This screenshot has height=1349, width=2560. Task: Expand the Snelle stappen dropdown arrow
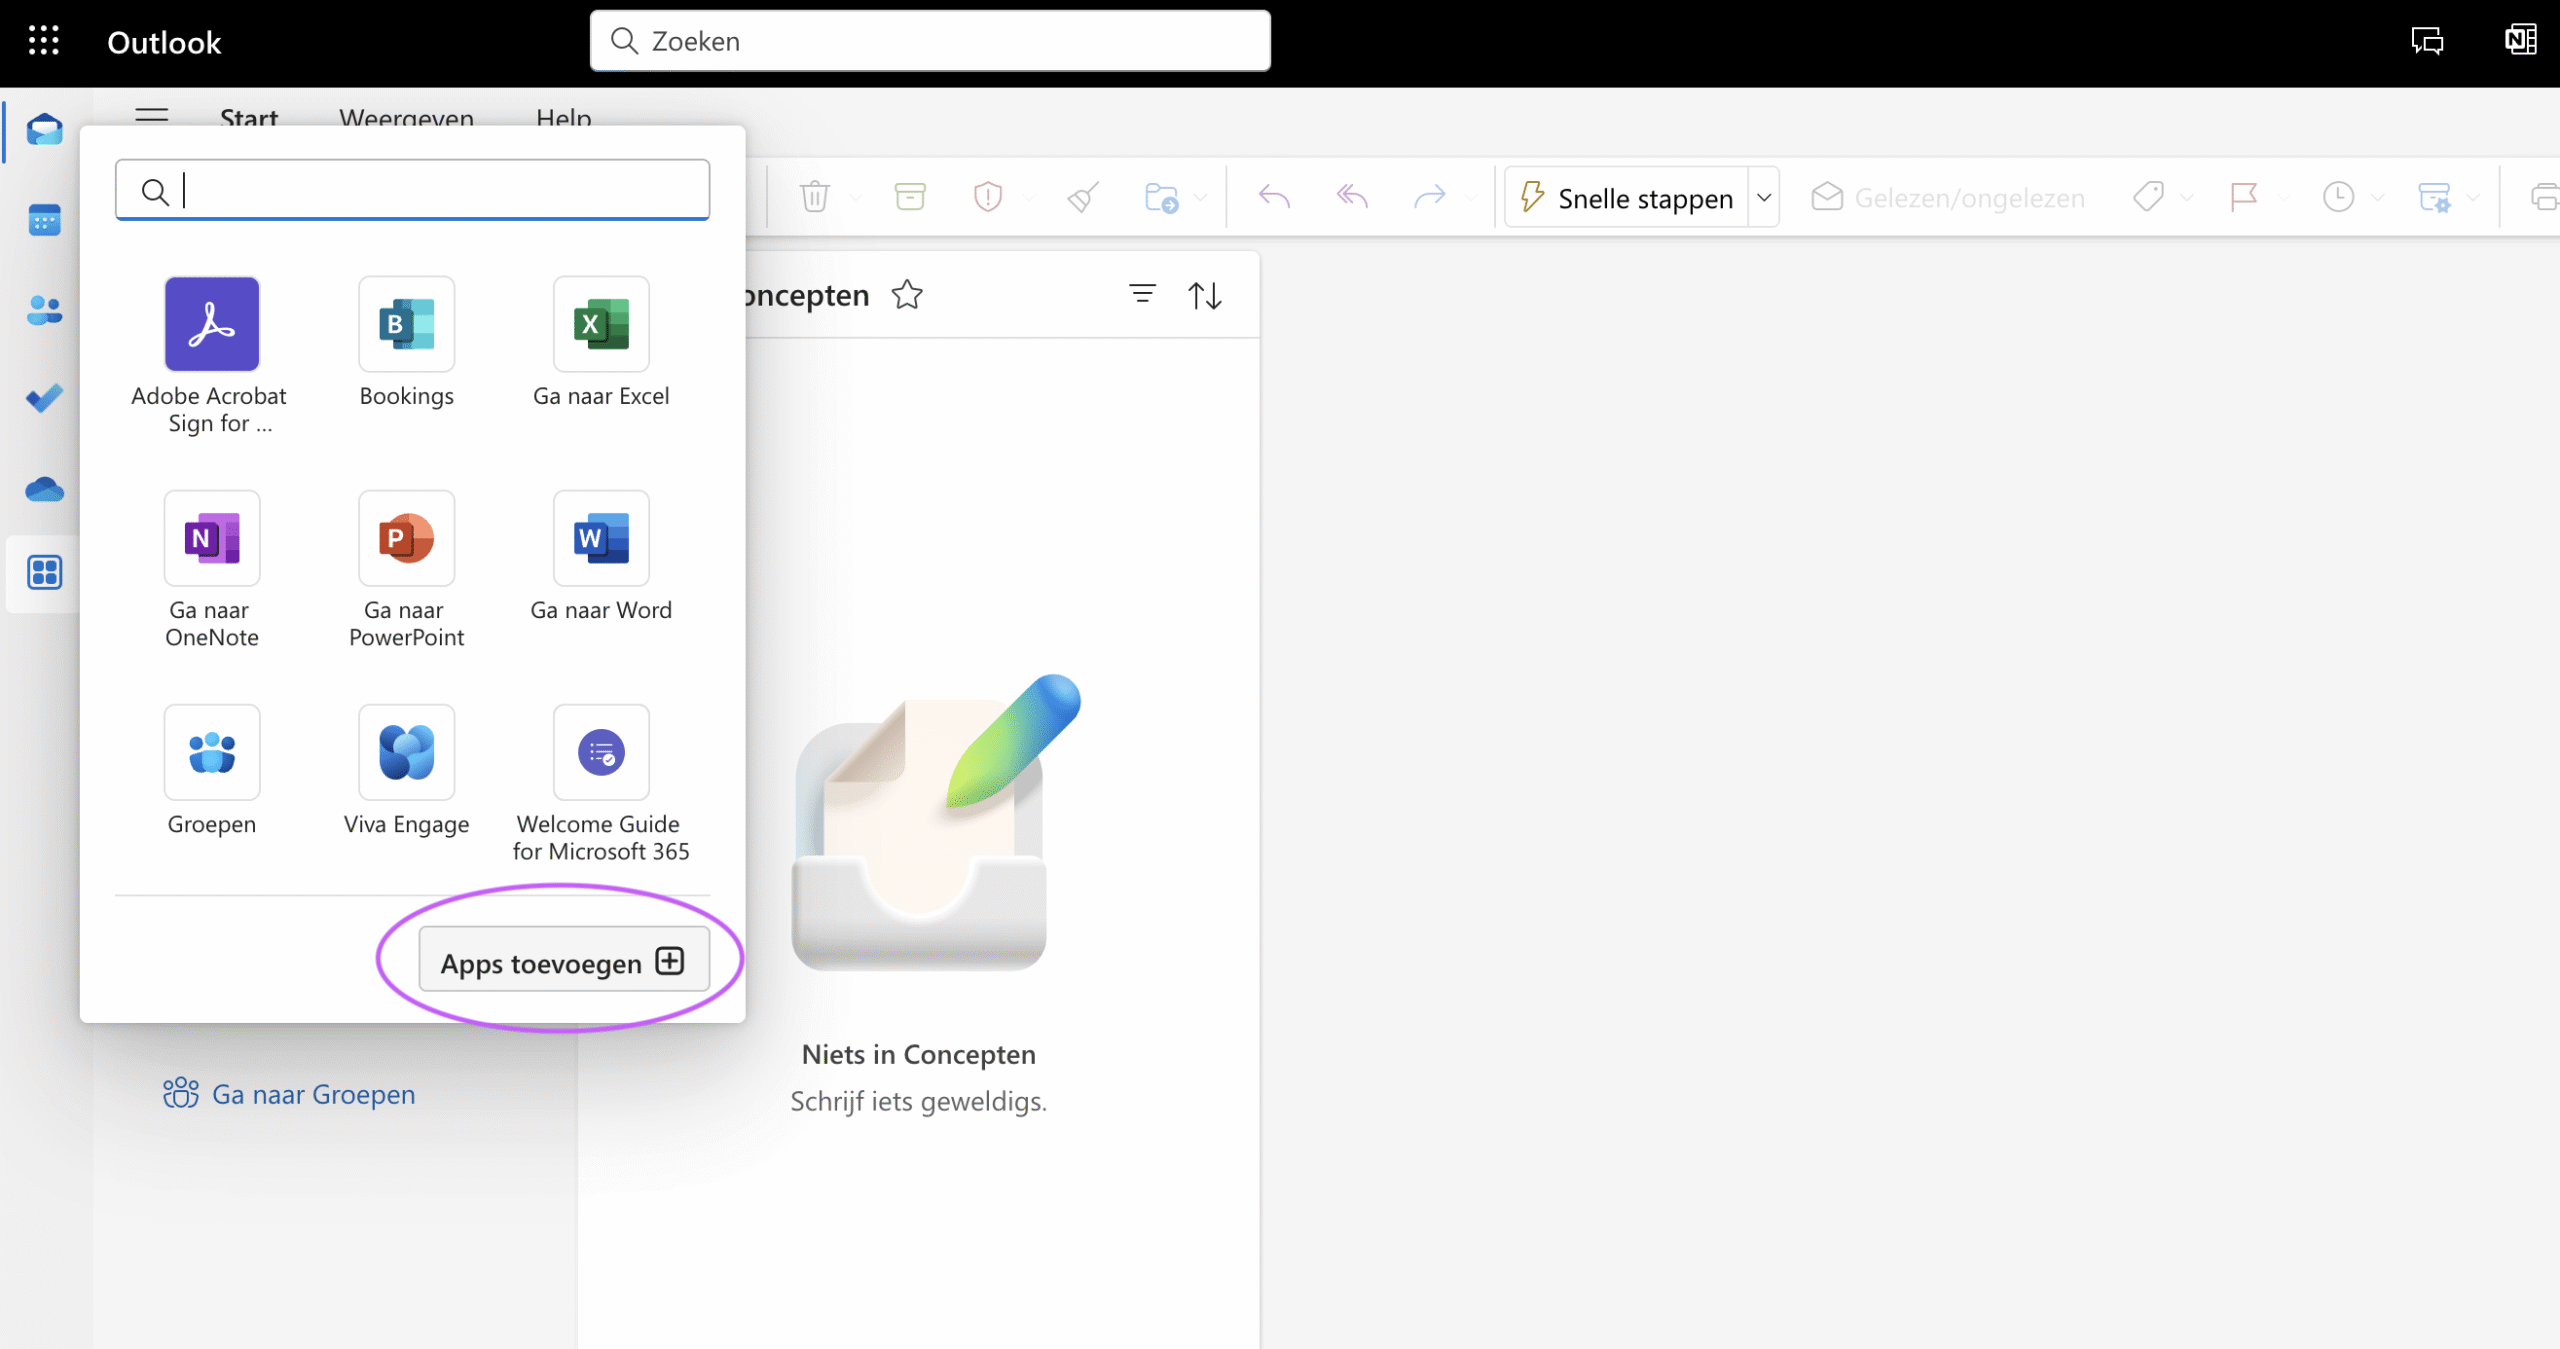coord(1764,197)
